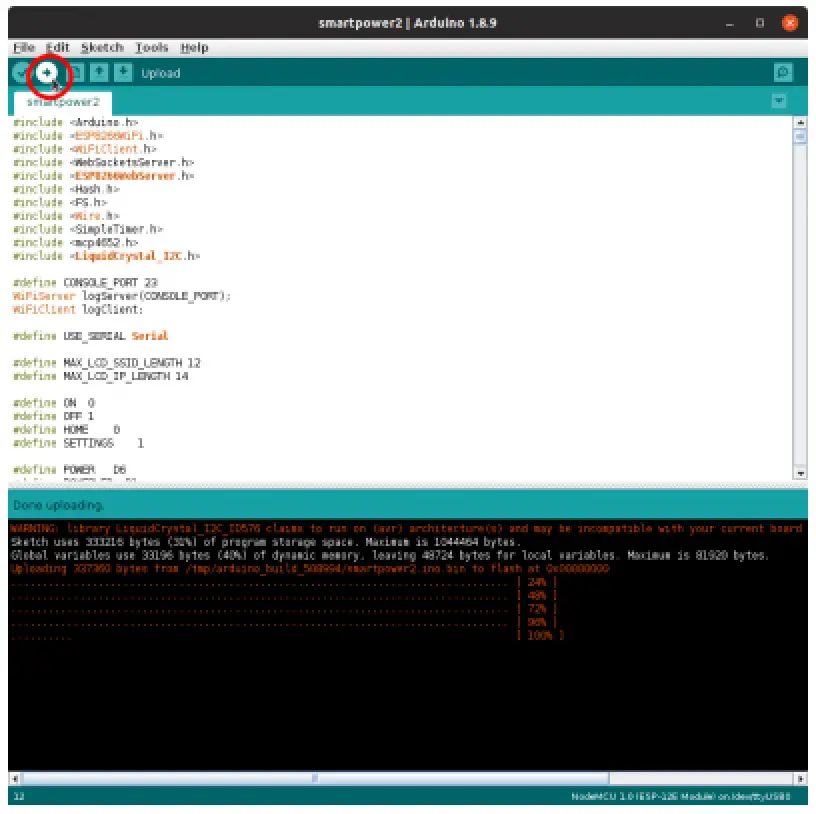Create a new sketch with New icon

pos(75,73)
